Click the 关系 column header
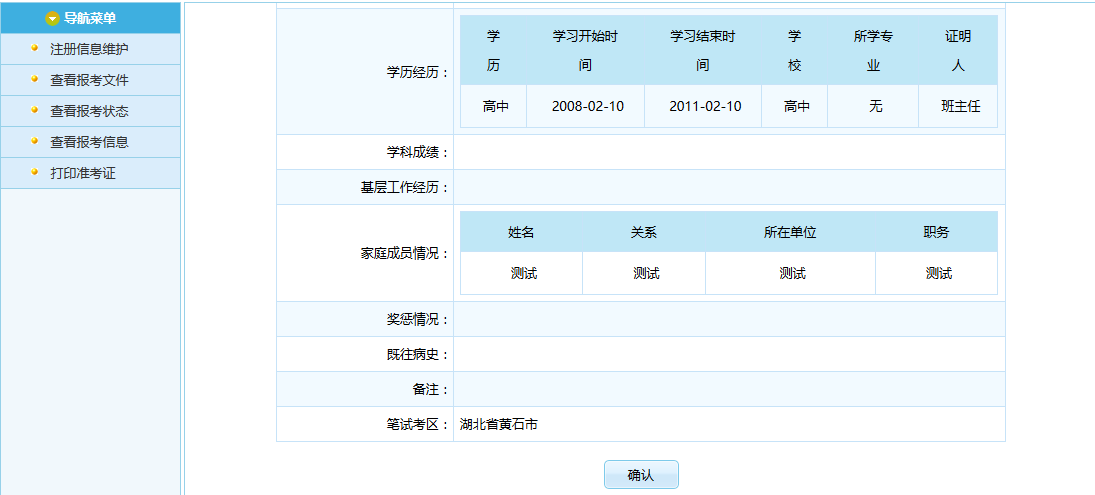The width and height of the screenshot is (1095, 495). coord(643,232)
